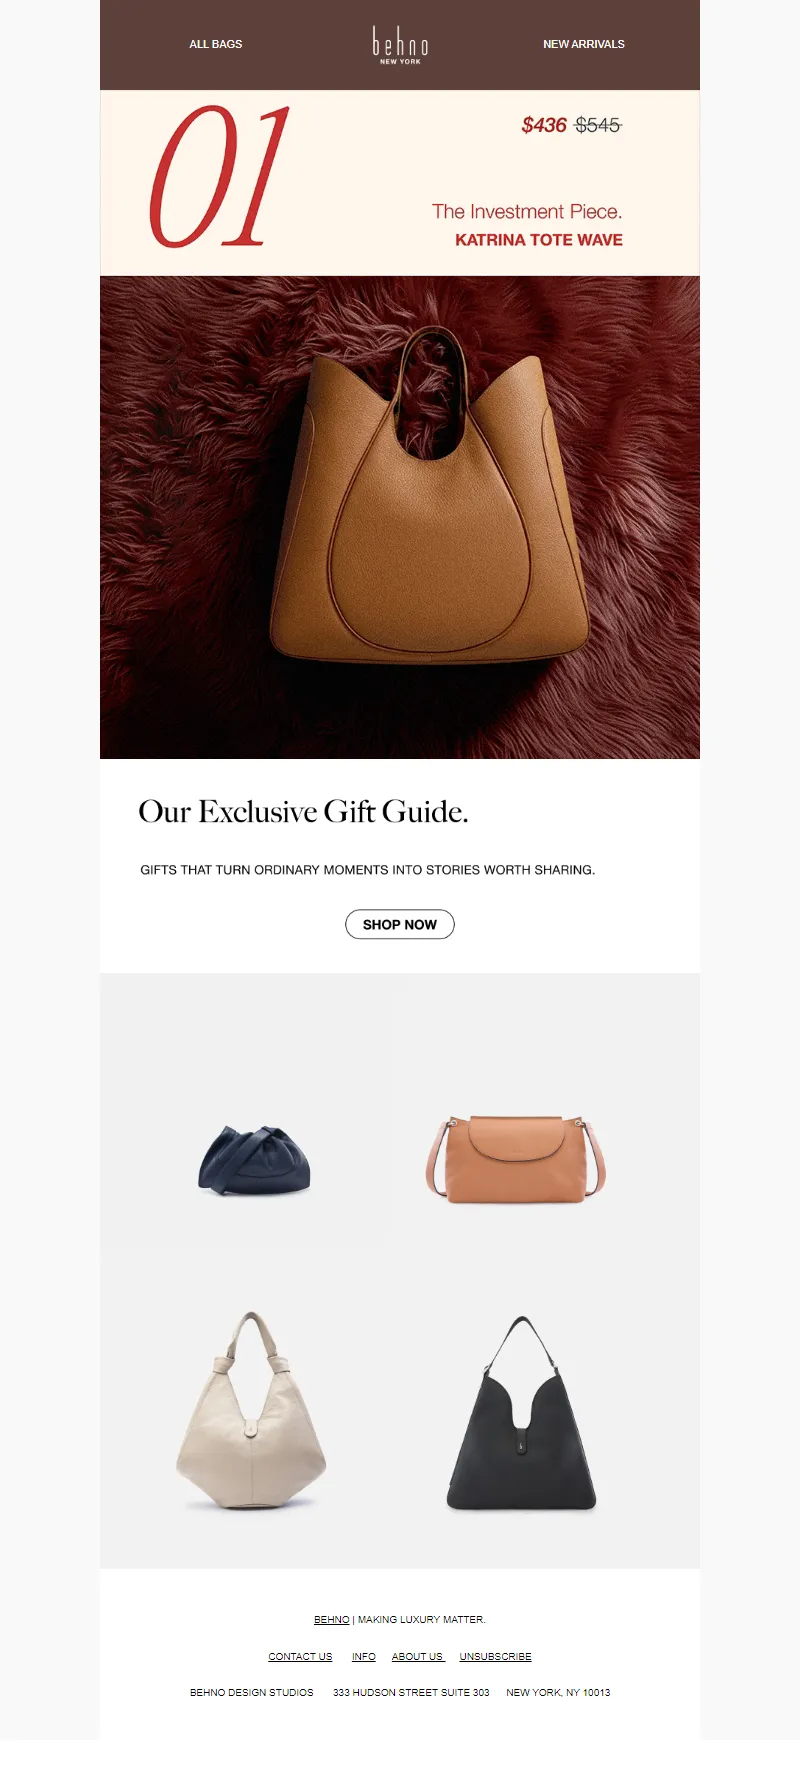This screenshot has width=800, height=1778.
Task: Select the navy blue clutch bag
Action: [254, 1160]
